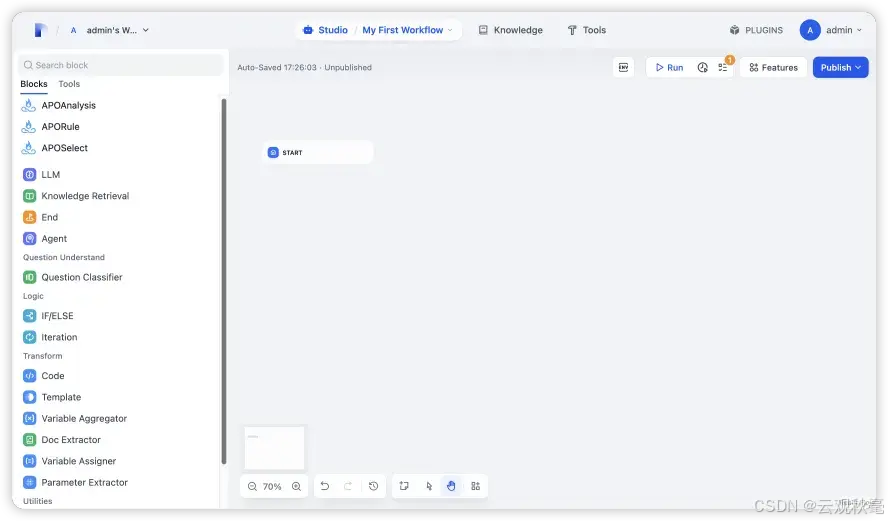
Task: Click the admin avatar circle
Action: (x=810, y=30)
